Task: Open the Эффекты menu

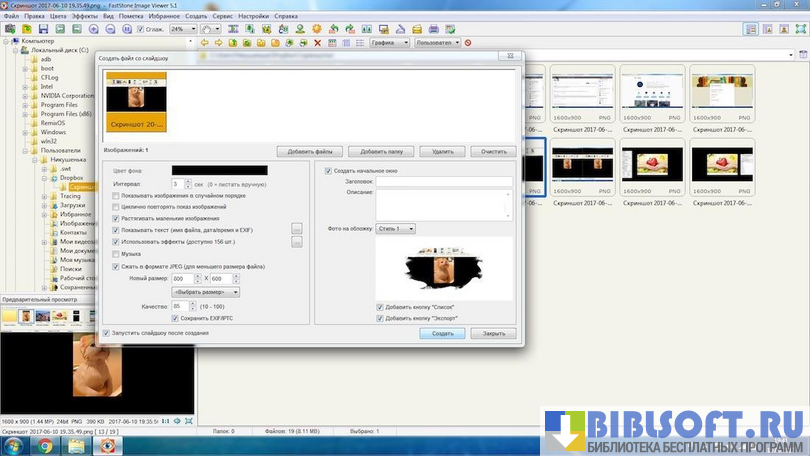Action: tap(85, 17)
